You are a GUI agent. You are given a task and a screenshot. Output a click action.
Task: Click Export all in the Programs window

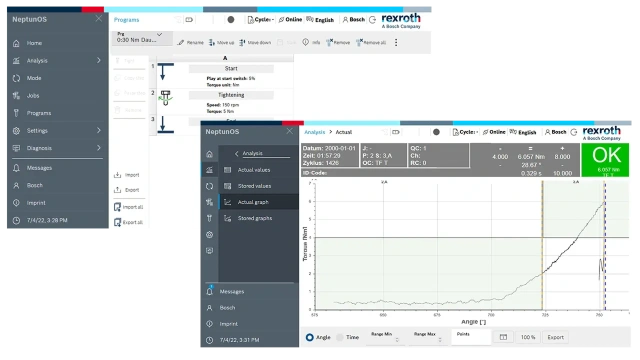tap(129, 222)
